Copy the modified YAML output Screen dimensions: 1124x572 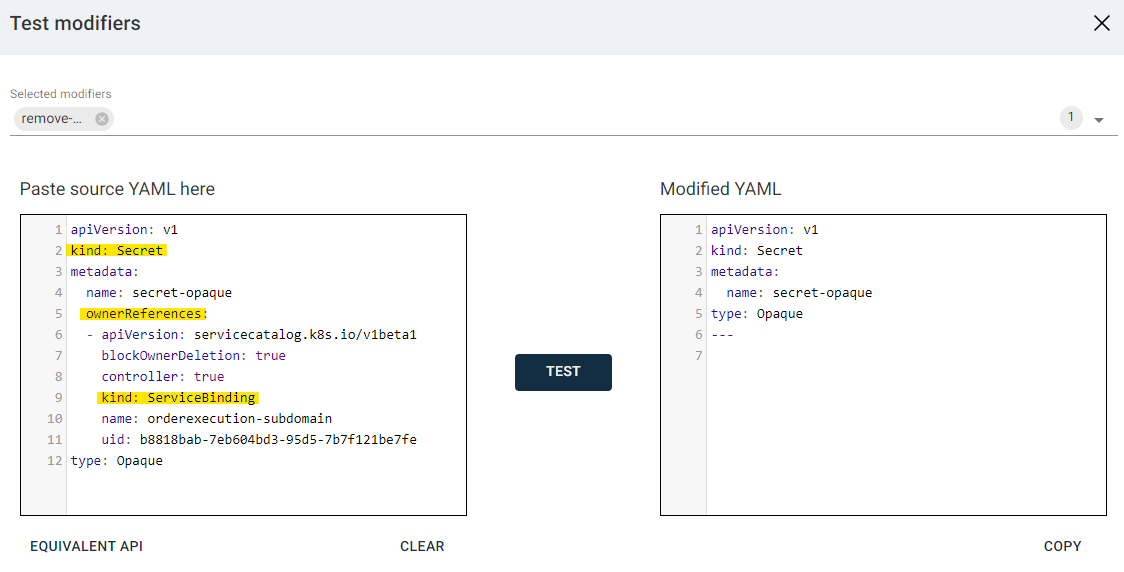tap(1062, 546)
